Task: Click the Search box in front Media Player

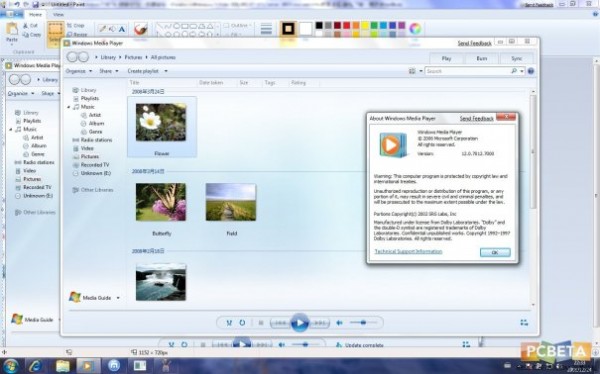Action: pos(468,71)
